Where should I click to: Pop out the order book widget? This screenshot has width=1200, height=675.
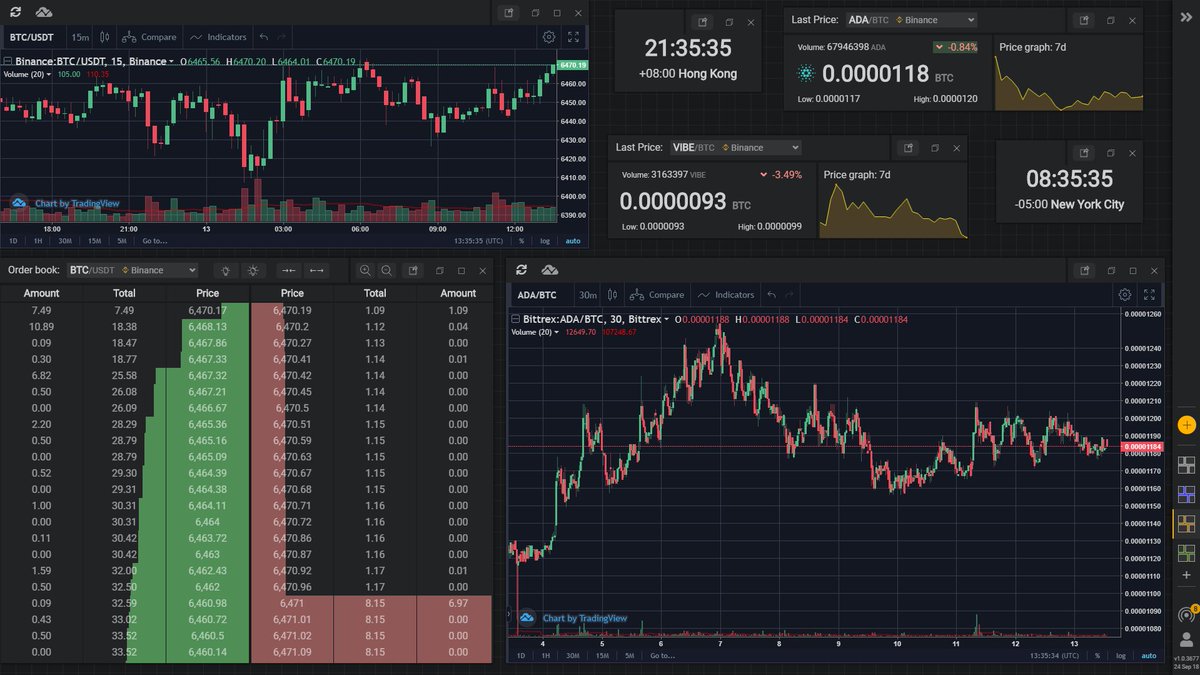click(412, 270)
